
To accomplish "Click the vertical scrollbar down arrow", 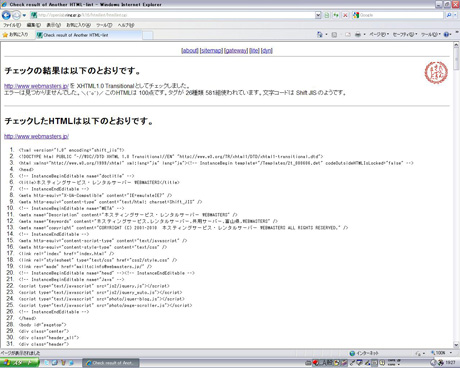I will click(x=456, y=345).
